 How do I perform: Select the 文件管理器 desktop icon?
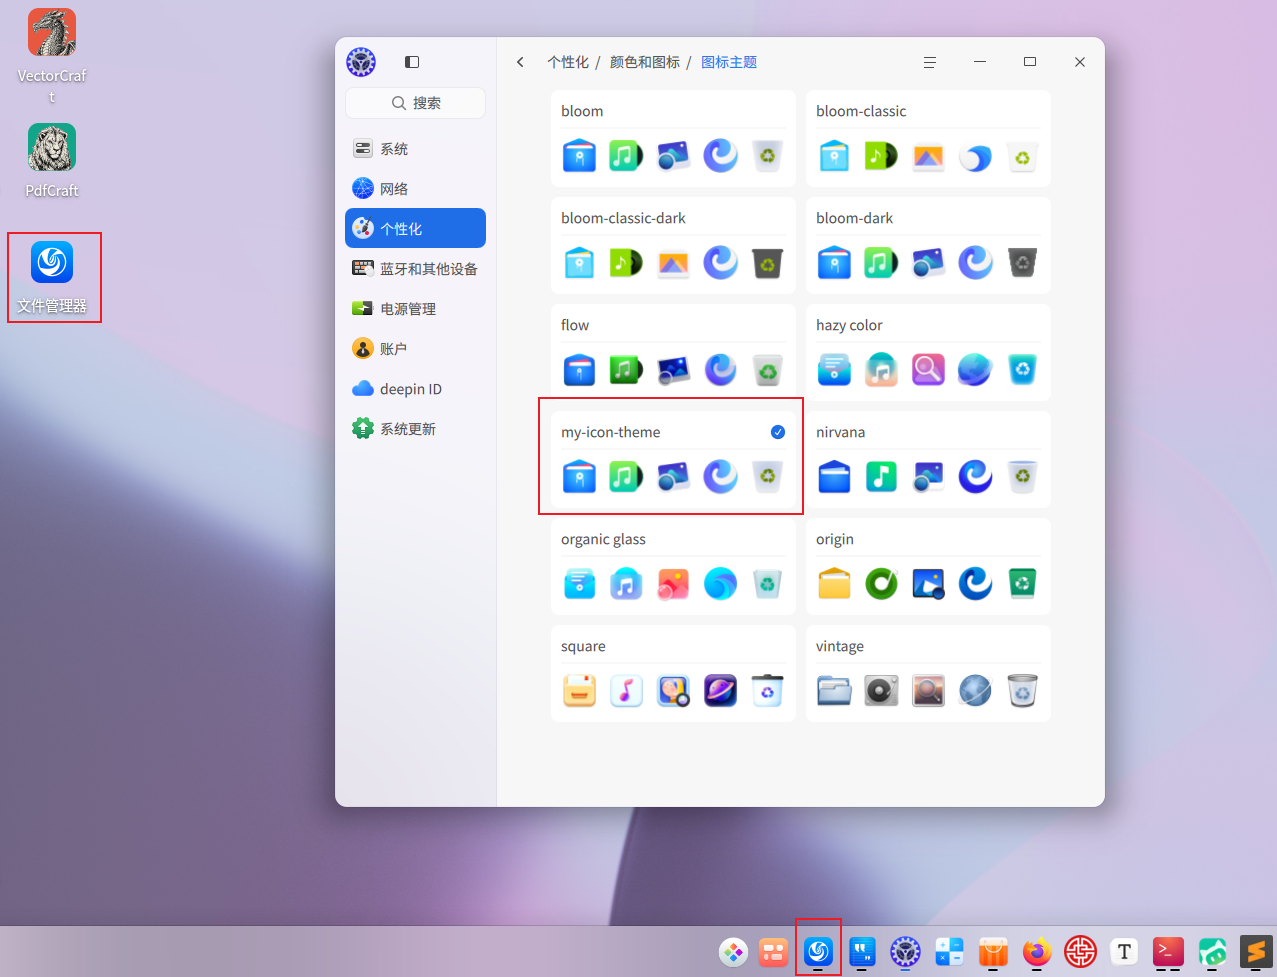pyautogui.click(x=52, y=278)
